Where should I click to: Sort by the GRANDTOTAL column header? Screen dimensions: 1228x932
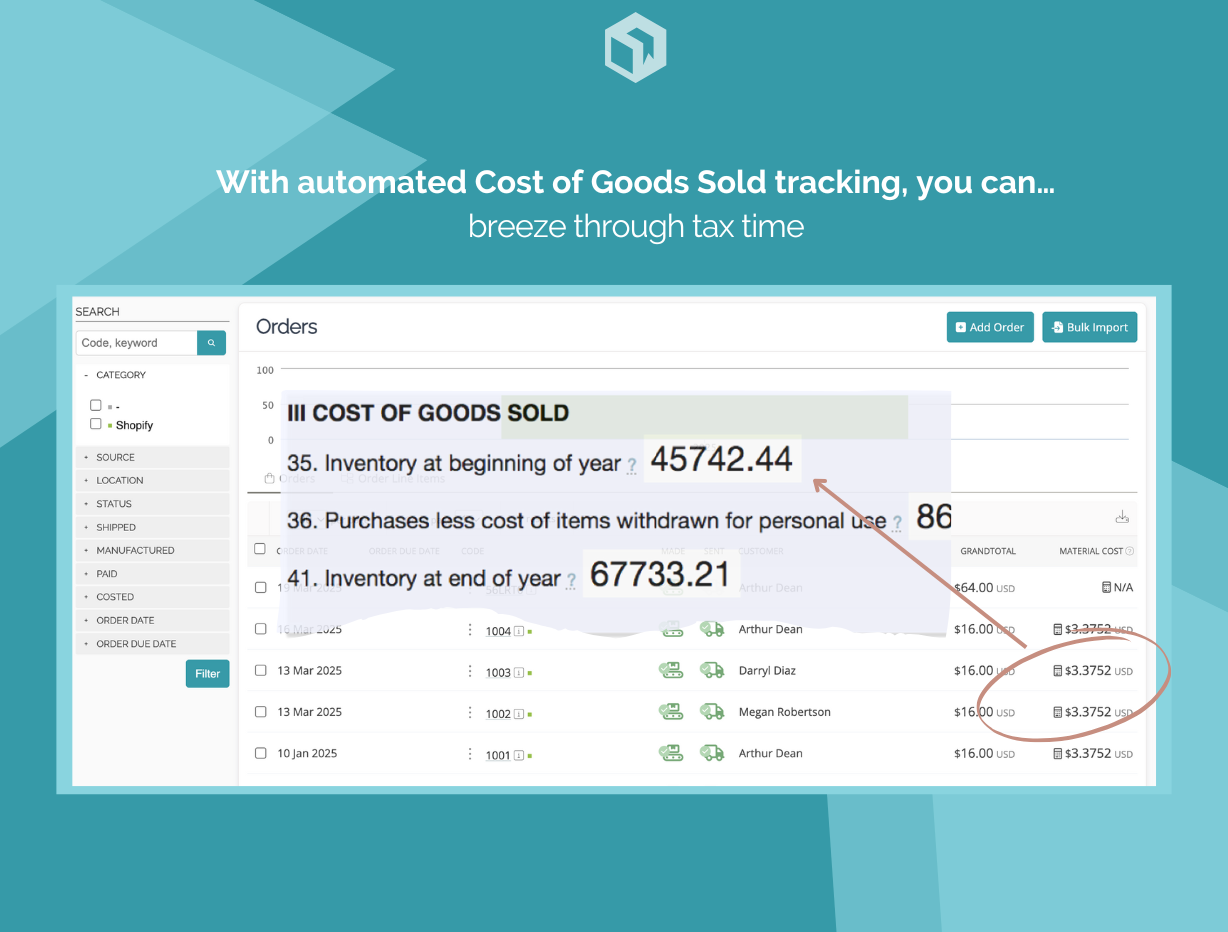(988, 551)
